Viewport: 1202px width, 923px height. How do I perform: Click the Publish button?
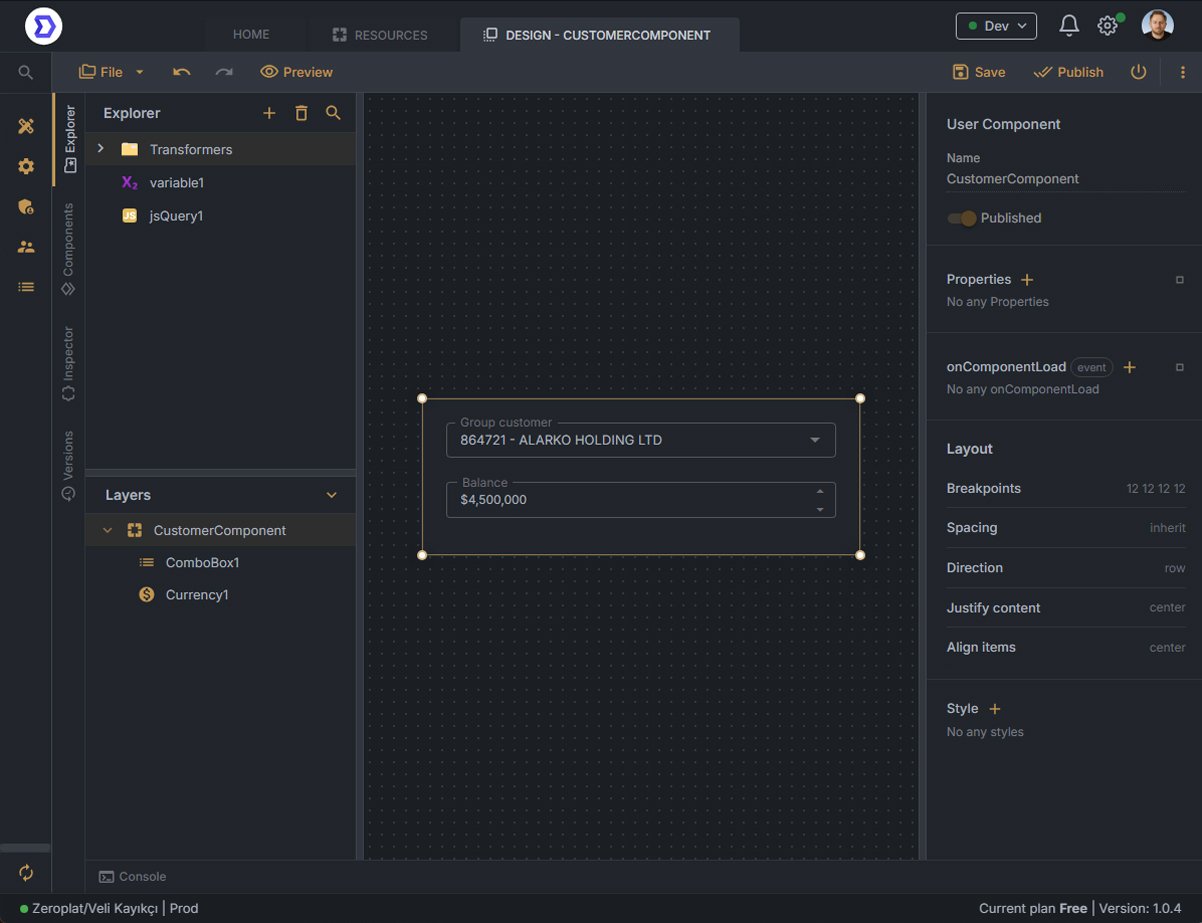[1068, 72]
